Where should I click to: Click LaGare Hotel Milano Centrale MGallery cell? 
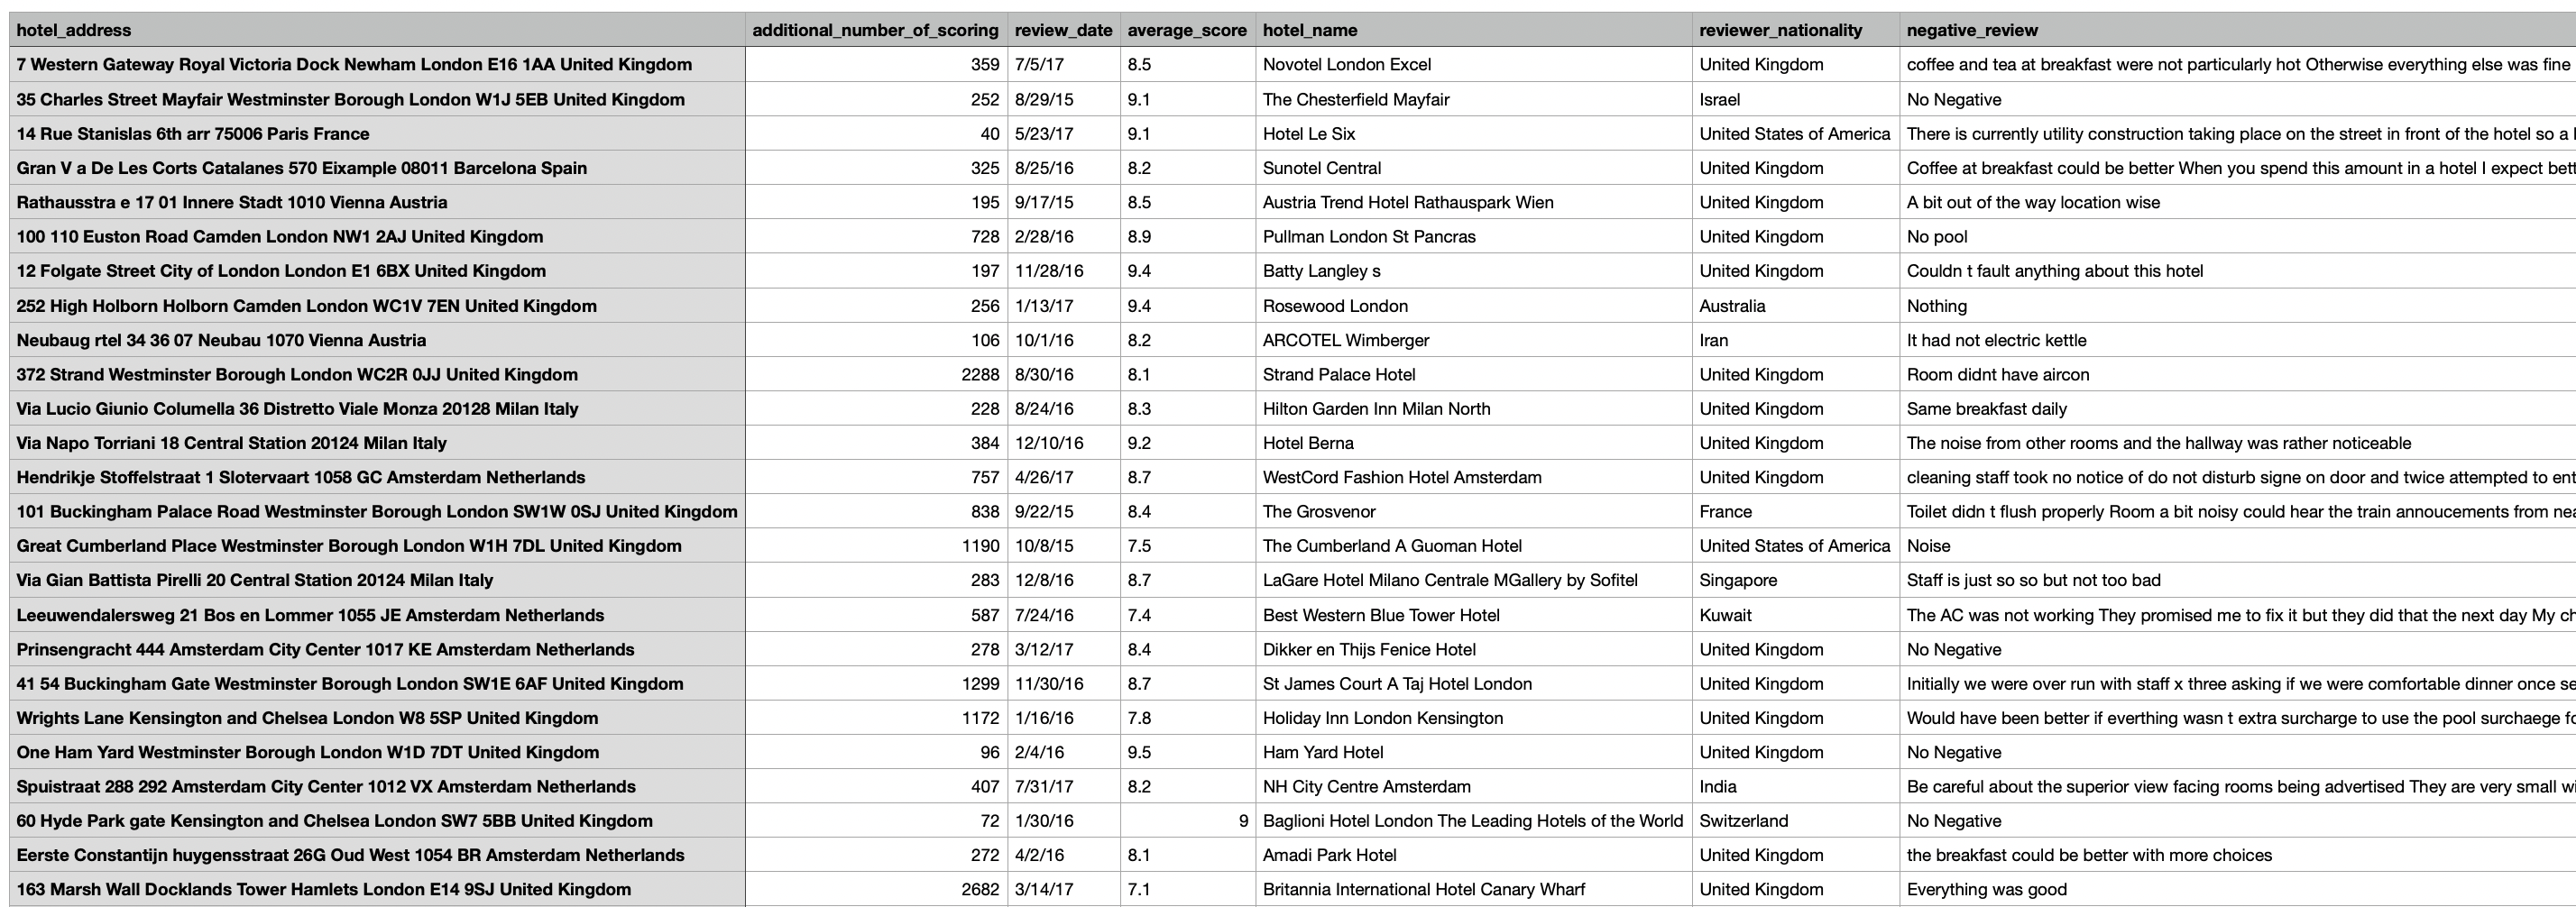(1474, 580)
